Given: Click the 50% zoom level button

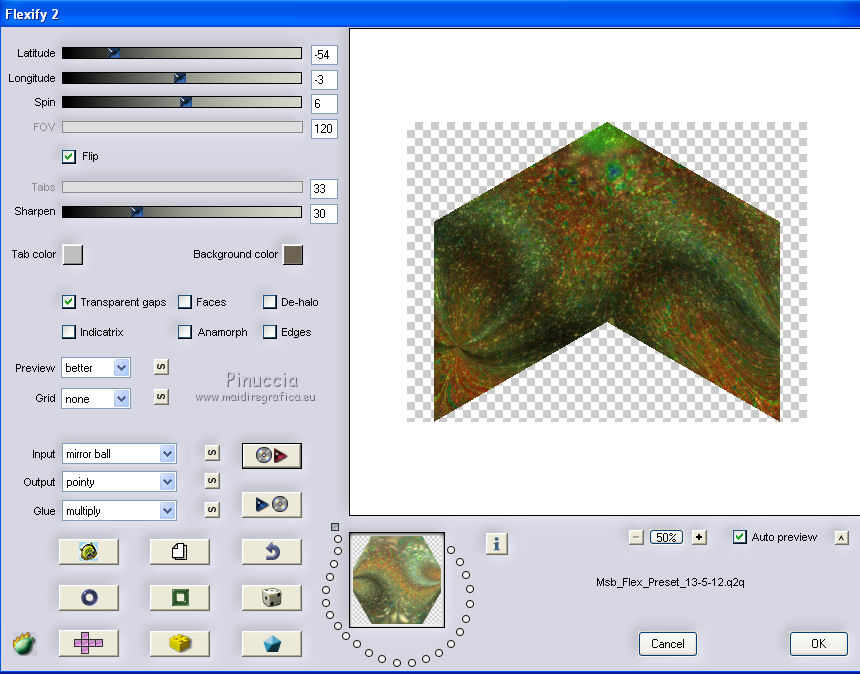Looking at the screenshot, I should point(666,537).
